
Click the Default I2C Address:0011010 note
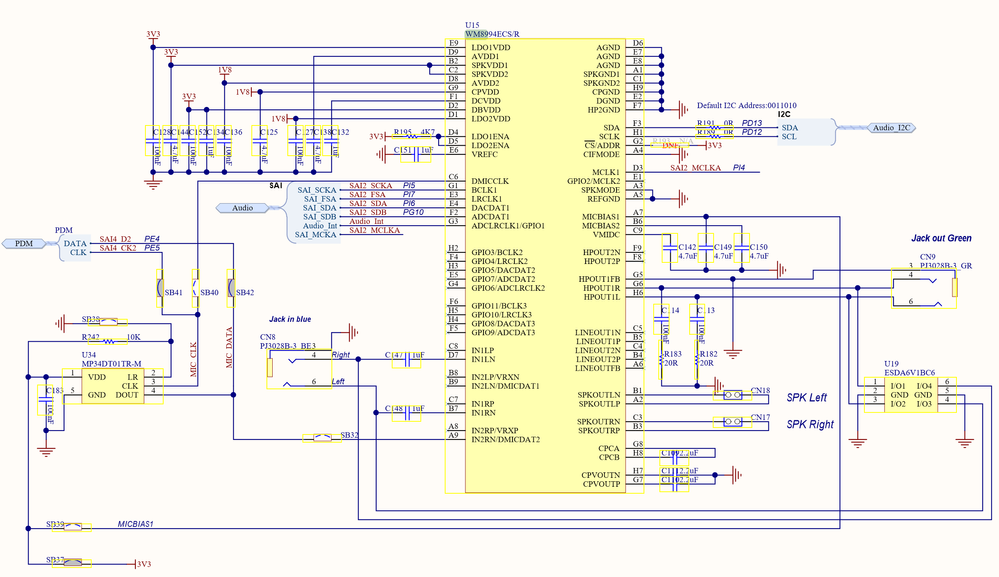click(x=746, y=106)
